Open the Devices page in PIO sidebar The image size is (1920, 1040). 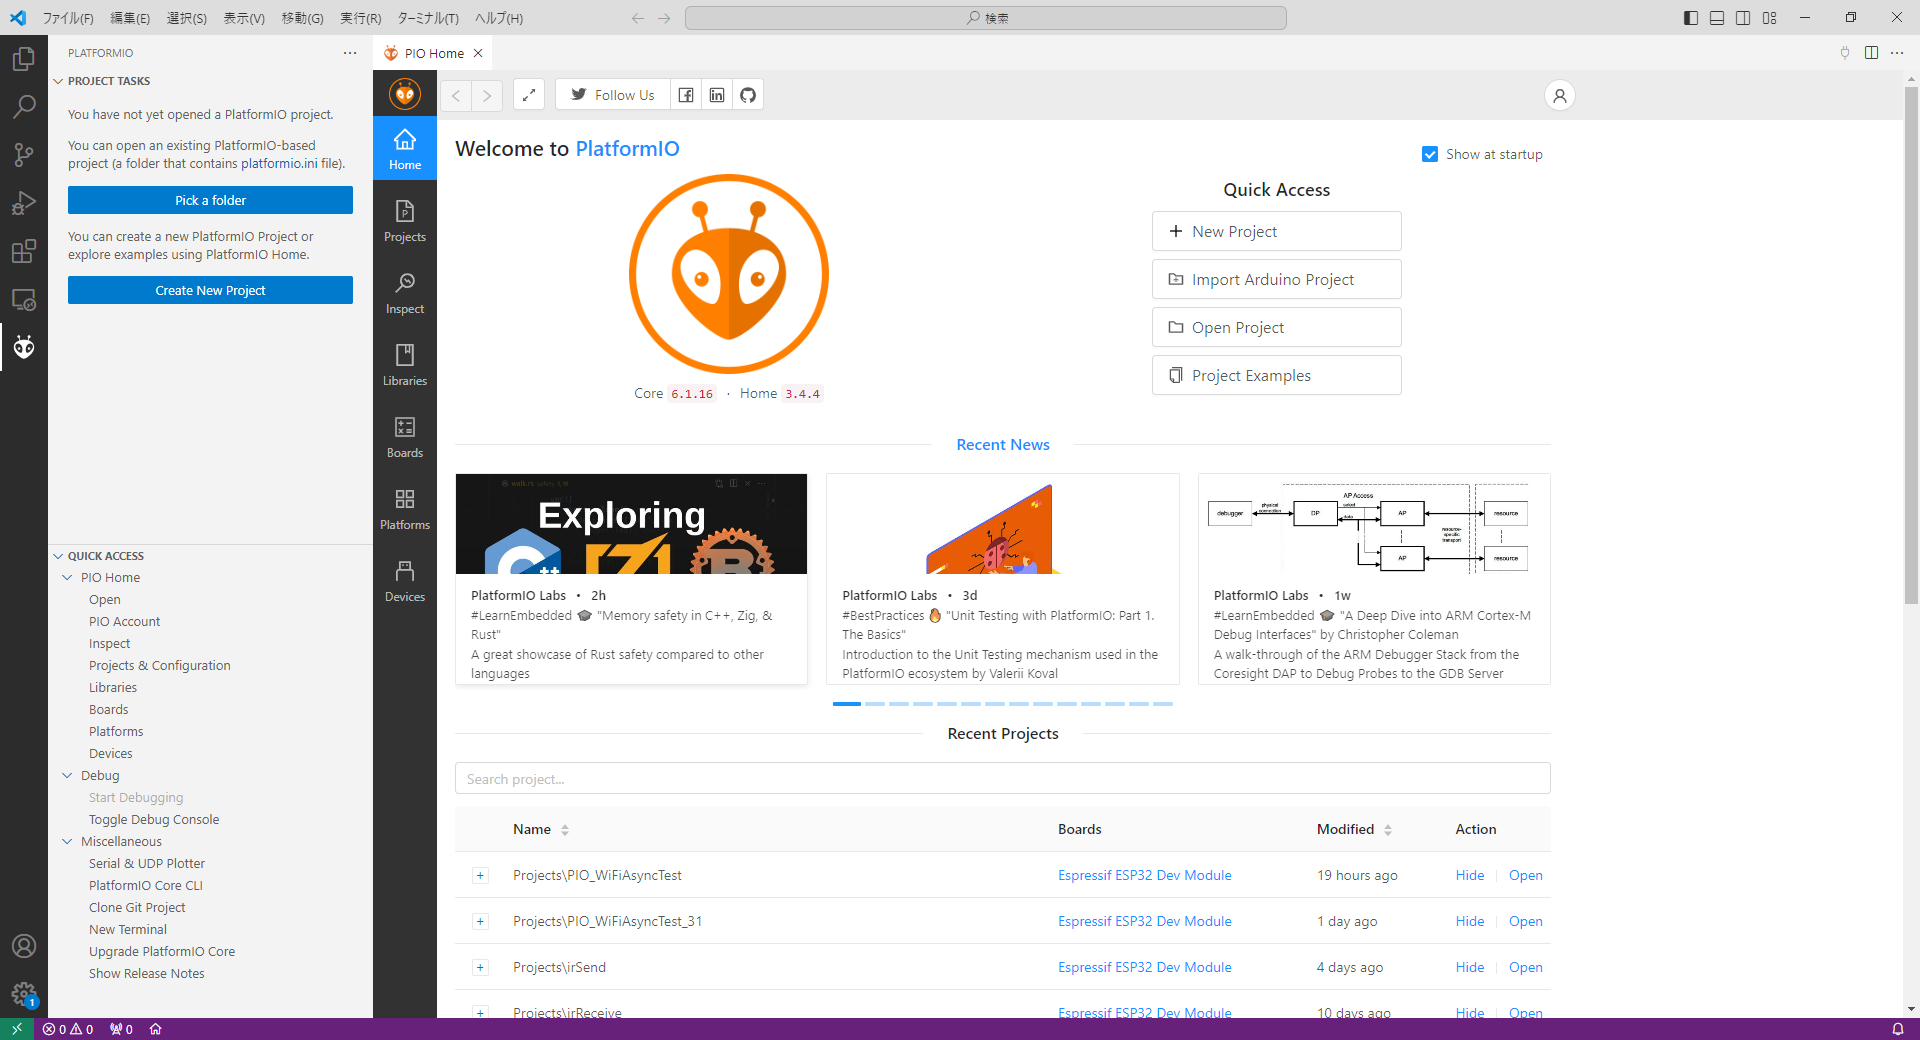point(405,580)
